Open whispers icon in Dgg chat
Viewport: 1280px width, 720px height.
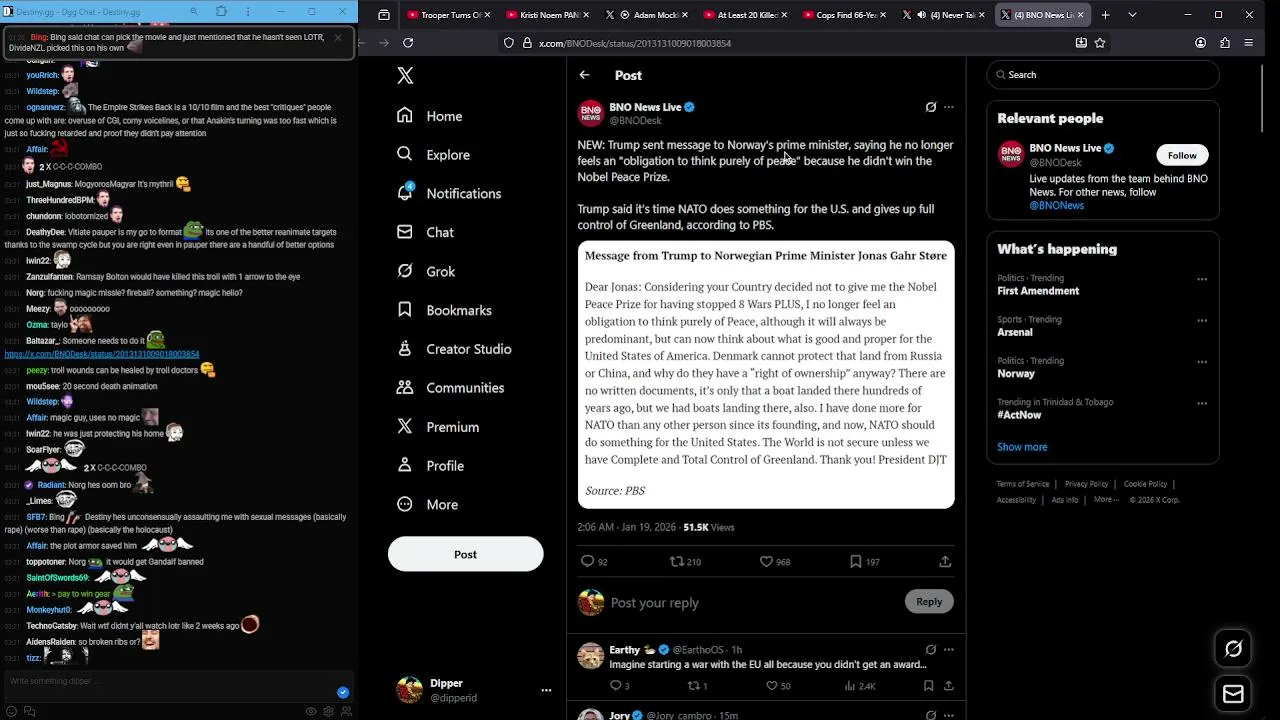29,711
